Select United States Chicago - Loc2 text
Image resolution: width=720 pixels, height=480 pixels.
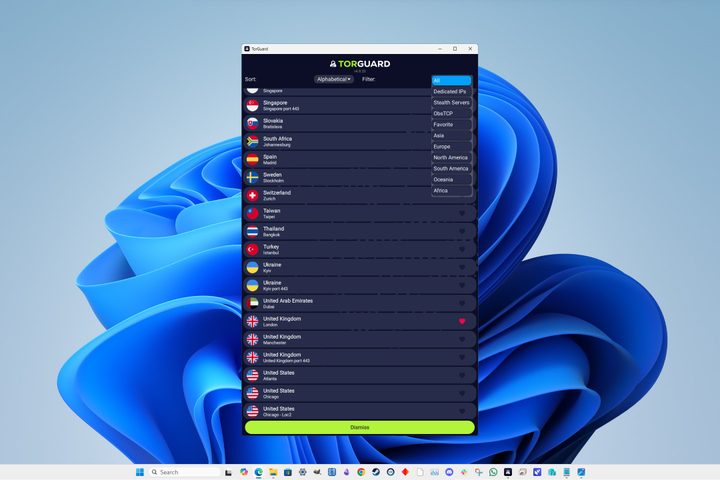pos(279,412)
